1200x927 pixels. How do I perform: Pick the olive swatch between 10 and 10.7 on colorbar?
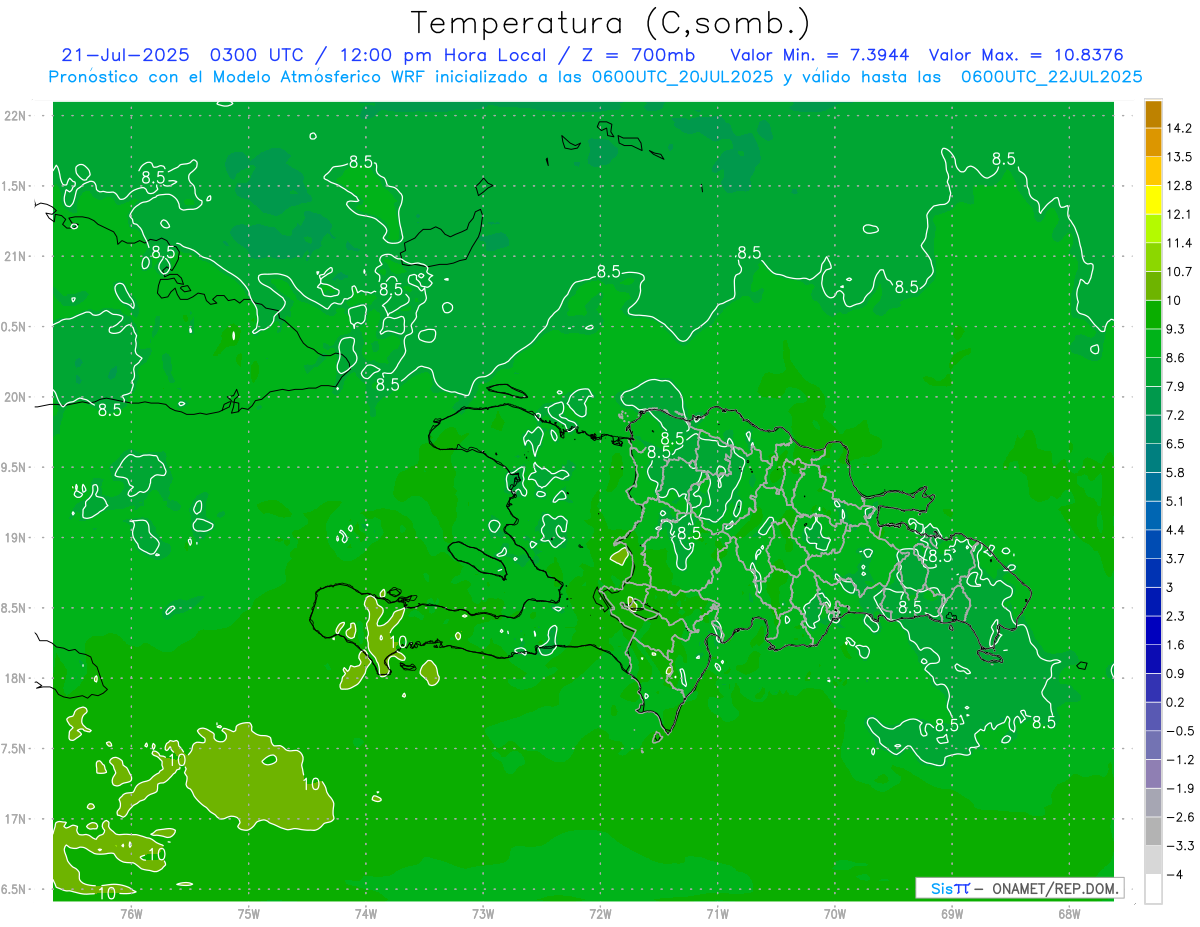click(x=1153, y=286)
